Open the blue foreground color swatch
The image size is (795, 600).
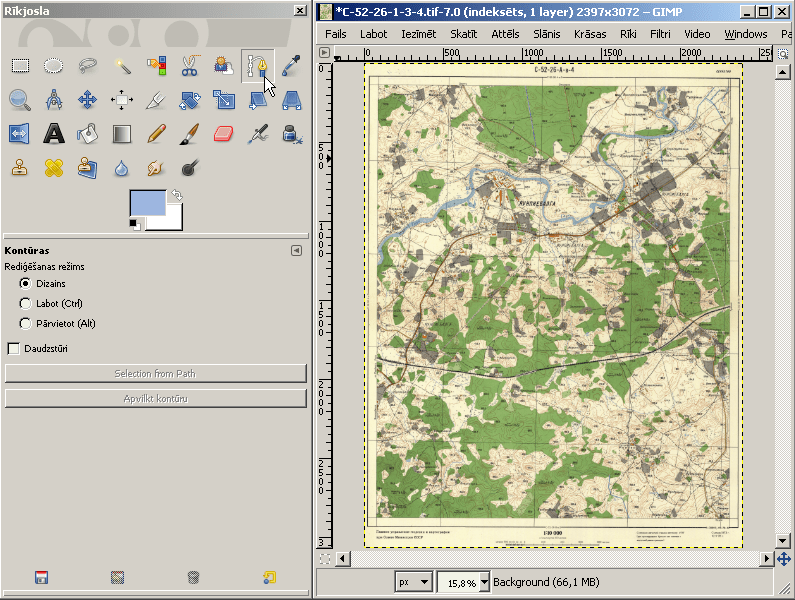[x=148, y=203]
